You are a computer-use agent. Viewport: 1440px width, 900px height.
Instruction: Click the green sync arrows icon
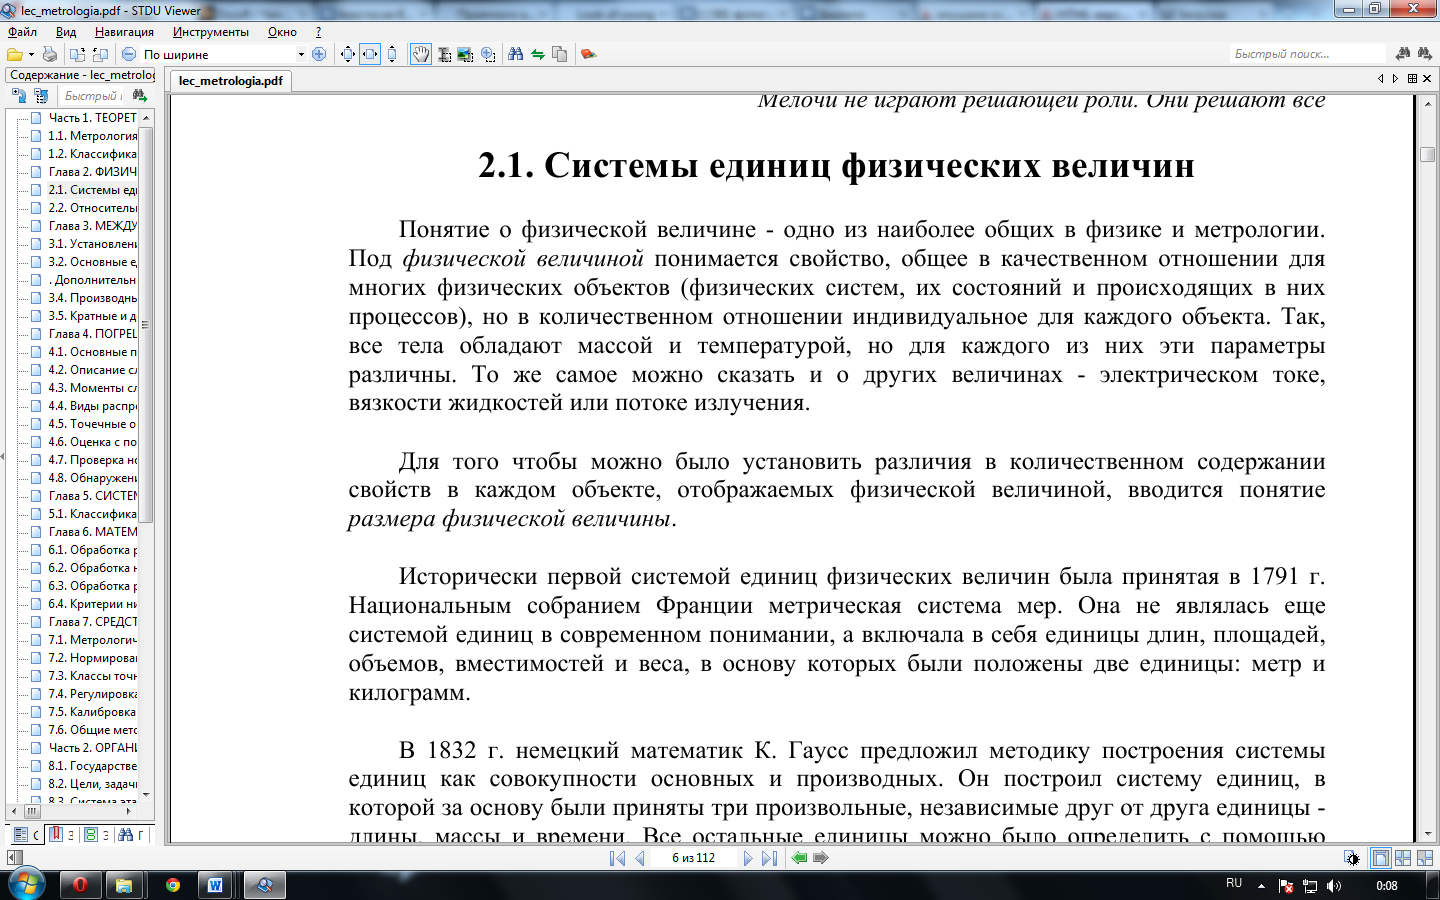tap(538, 54)
